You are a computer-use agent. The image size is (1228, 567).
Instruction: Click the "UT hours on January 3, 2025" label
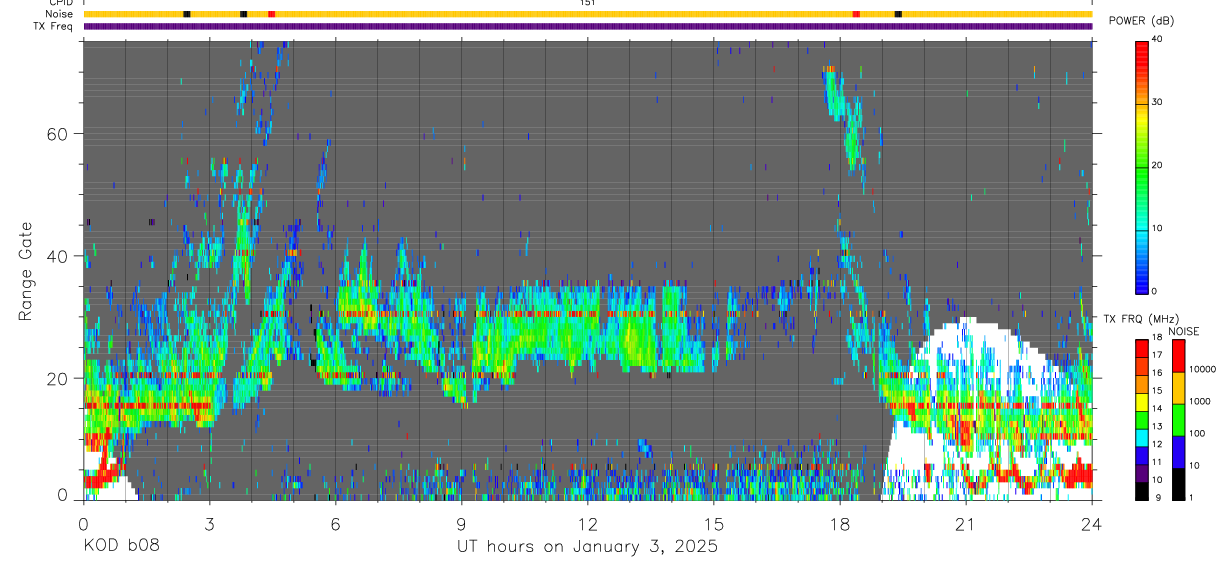click(x=587, y=547)
